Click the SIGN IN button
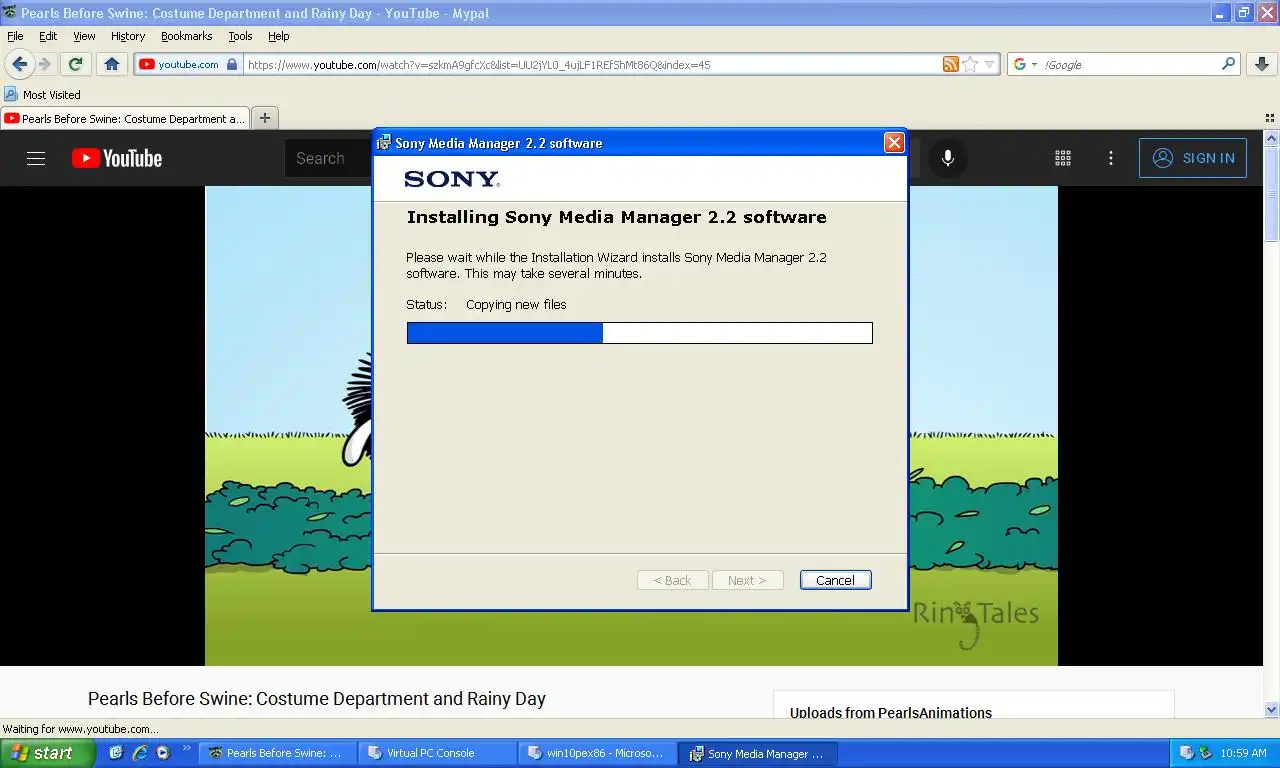Image resolution: width=1280 pixels, height=768 pixels. click(1193, 158)
